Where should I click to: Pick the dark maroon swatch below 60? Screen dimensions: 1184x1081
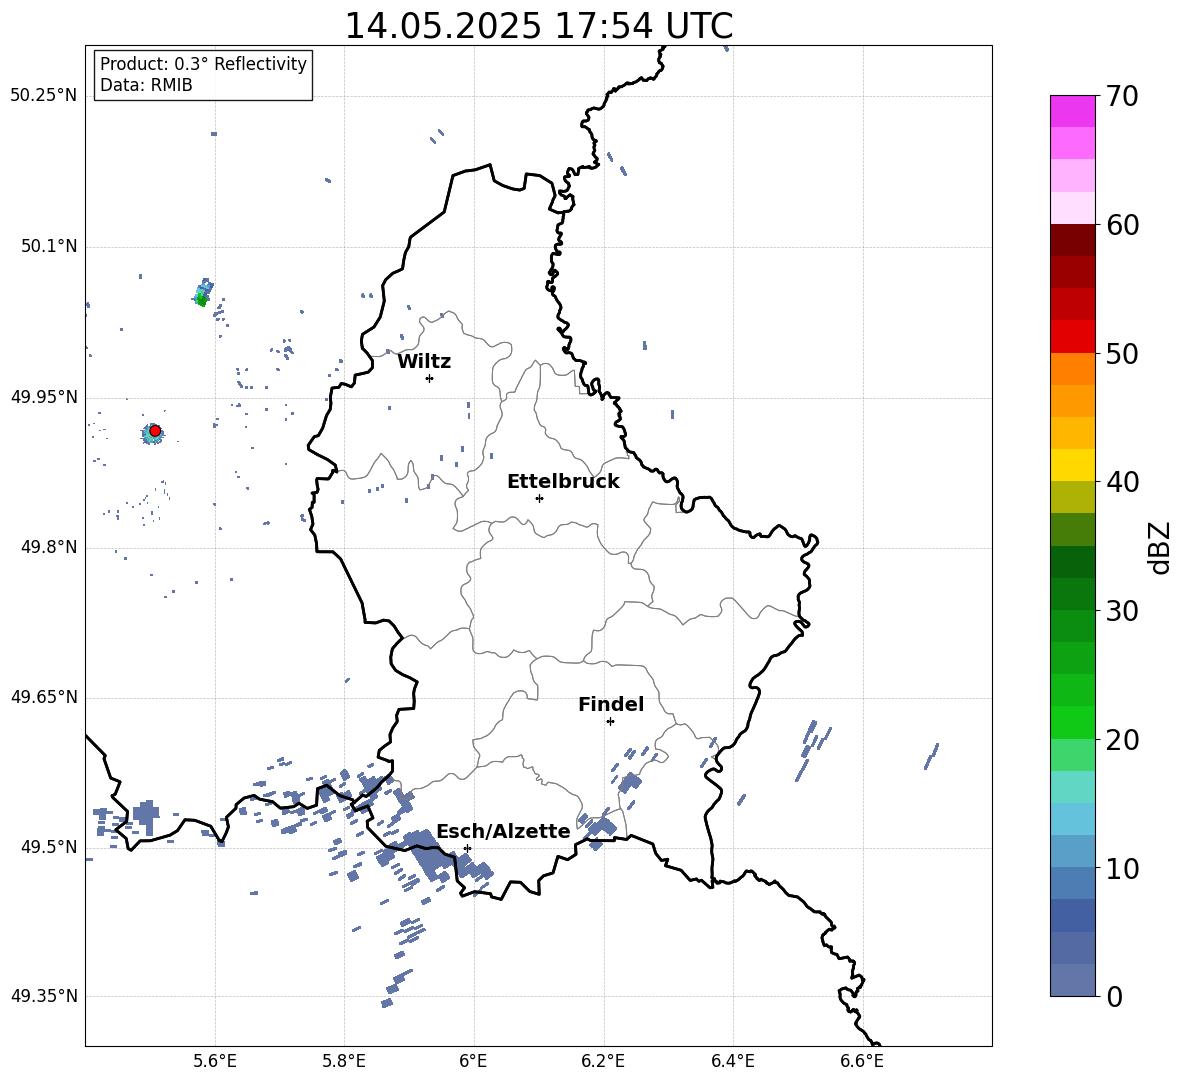tap(1073, 240)
